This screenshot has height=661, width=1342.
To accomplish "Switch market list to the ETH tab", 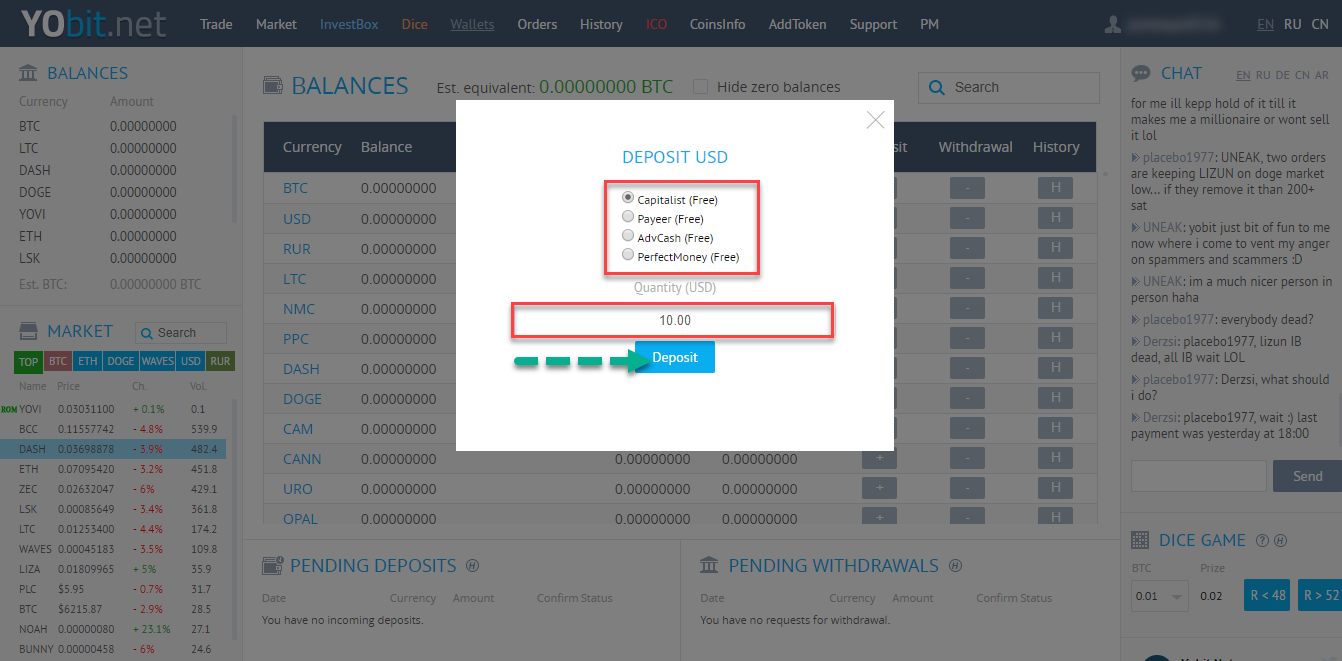I will 88,361.
